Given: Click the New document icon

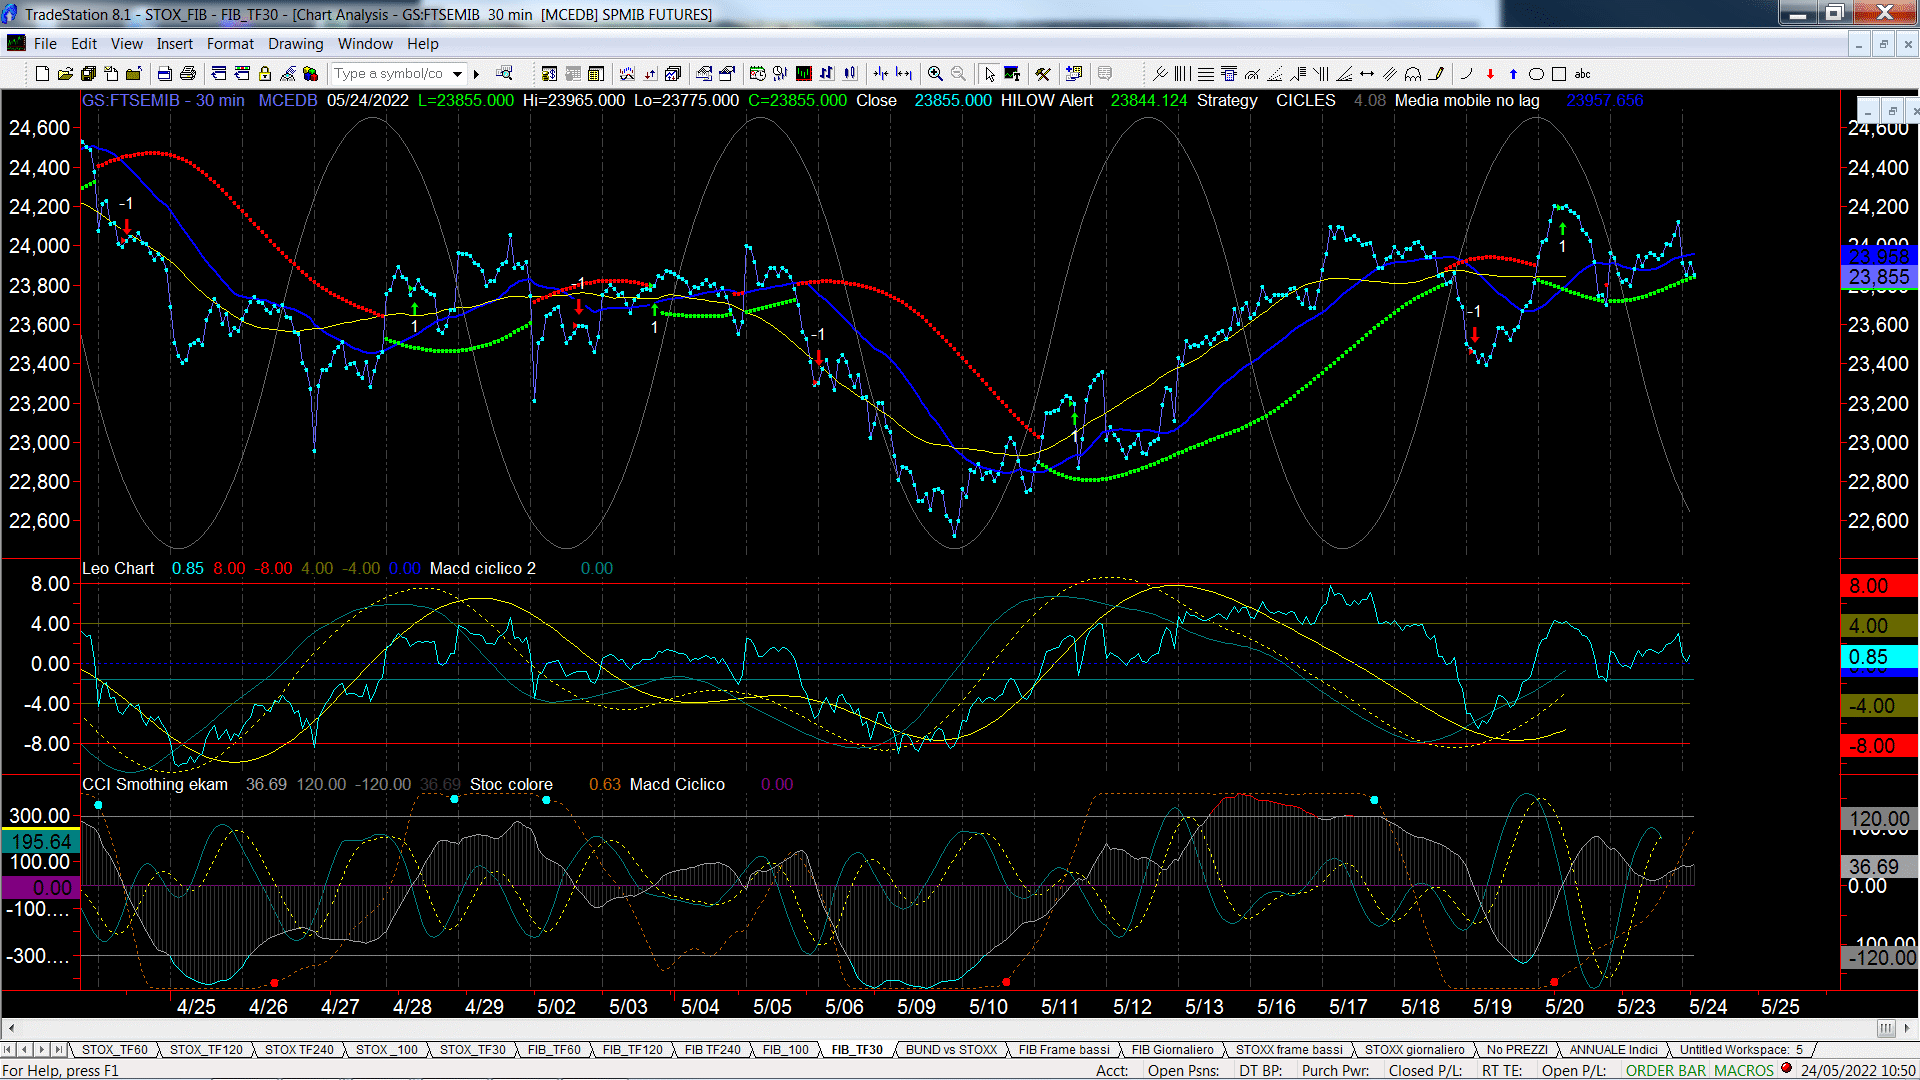Looking at the screenshot, I should point(42,73).
